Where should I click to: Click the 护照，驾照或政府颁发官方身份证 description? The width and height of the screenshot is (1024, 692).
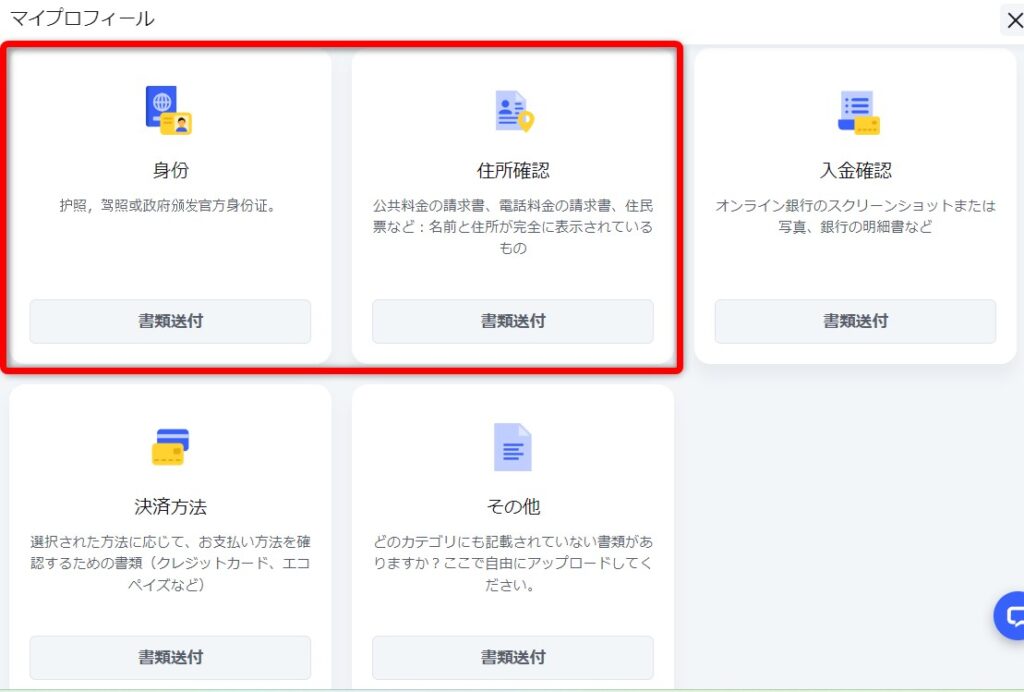[x=170, y=206]
